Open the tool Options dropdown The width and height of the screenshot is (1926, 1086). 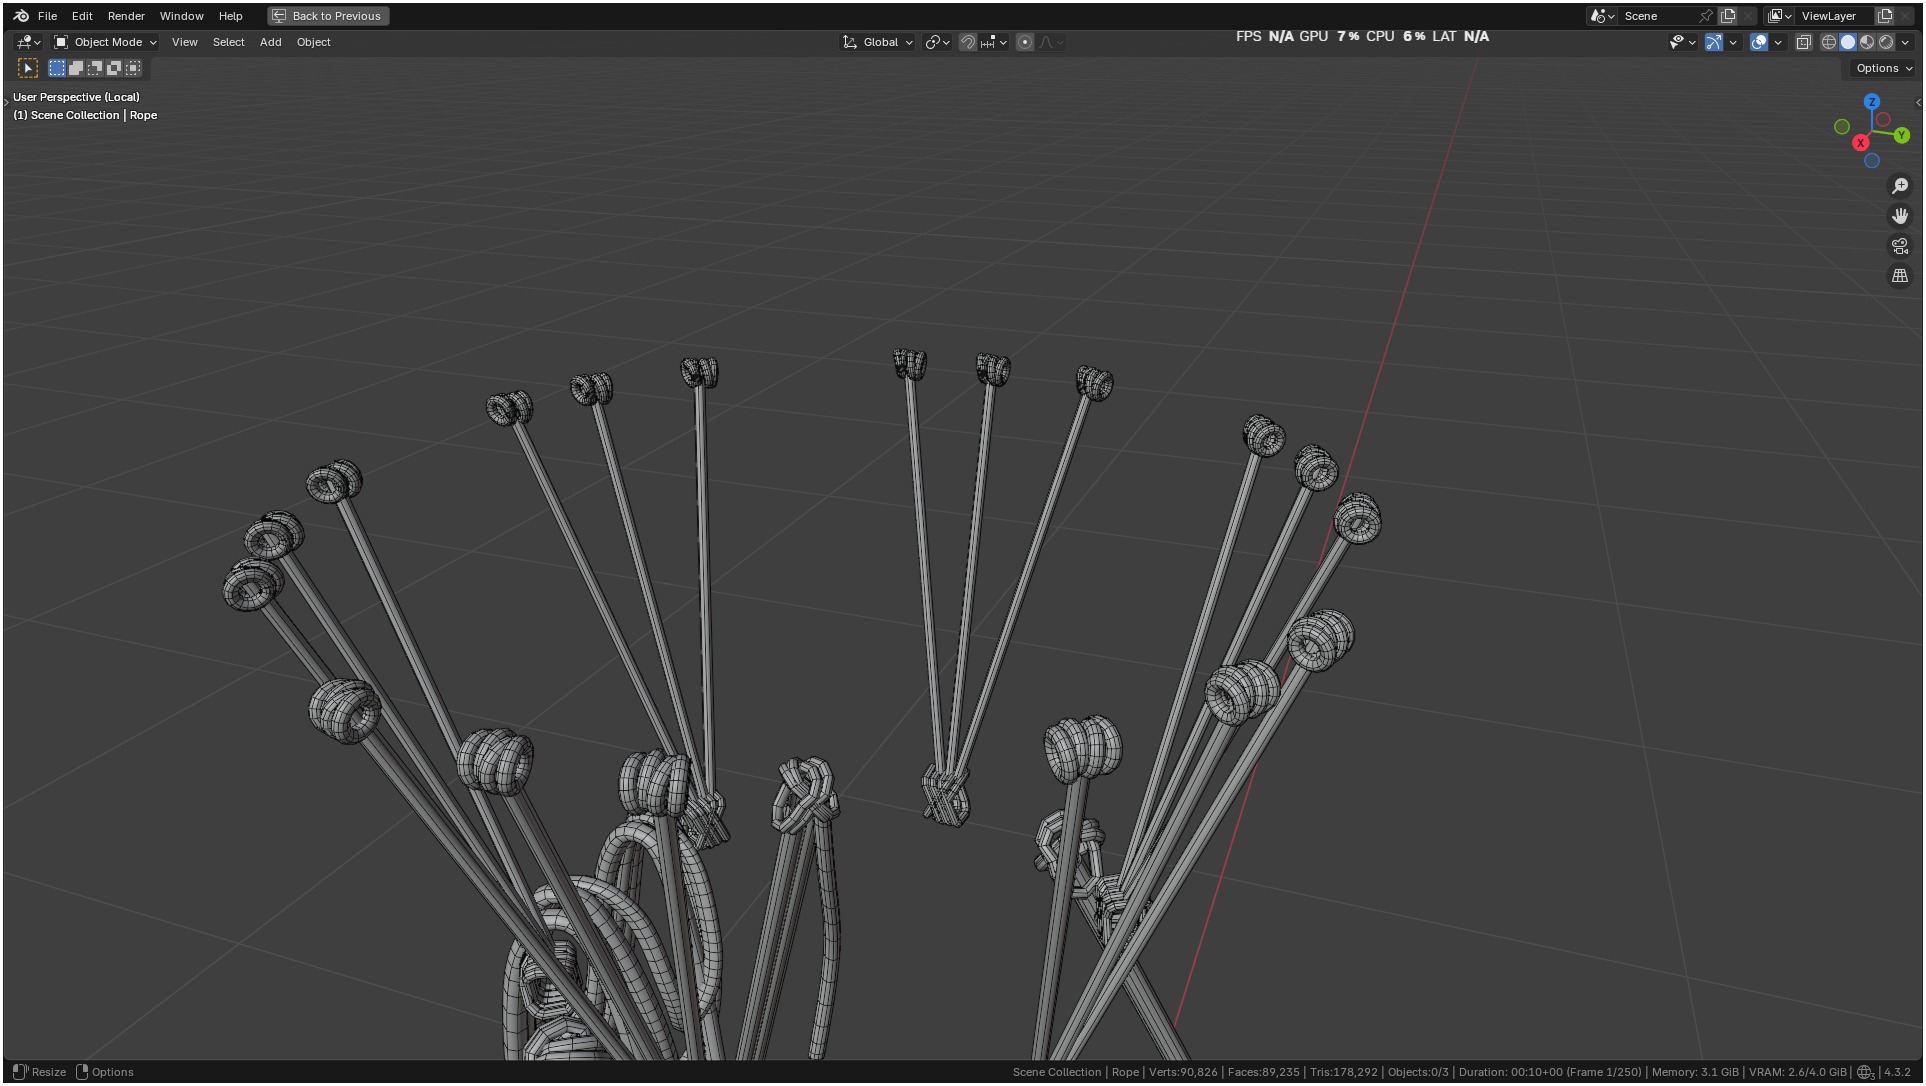[1883, 68]
